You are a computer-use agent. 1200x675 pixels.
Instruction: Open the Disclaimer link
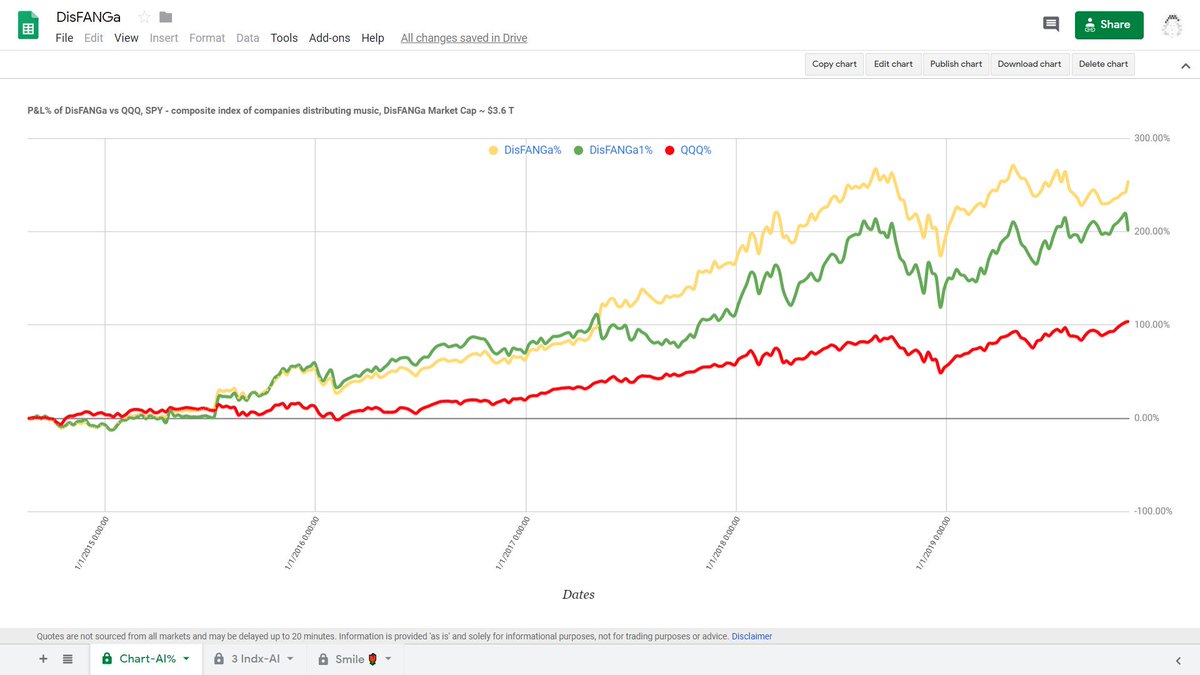[x=752, y=636]
